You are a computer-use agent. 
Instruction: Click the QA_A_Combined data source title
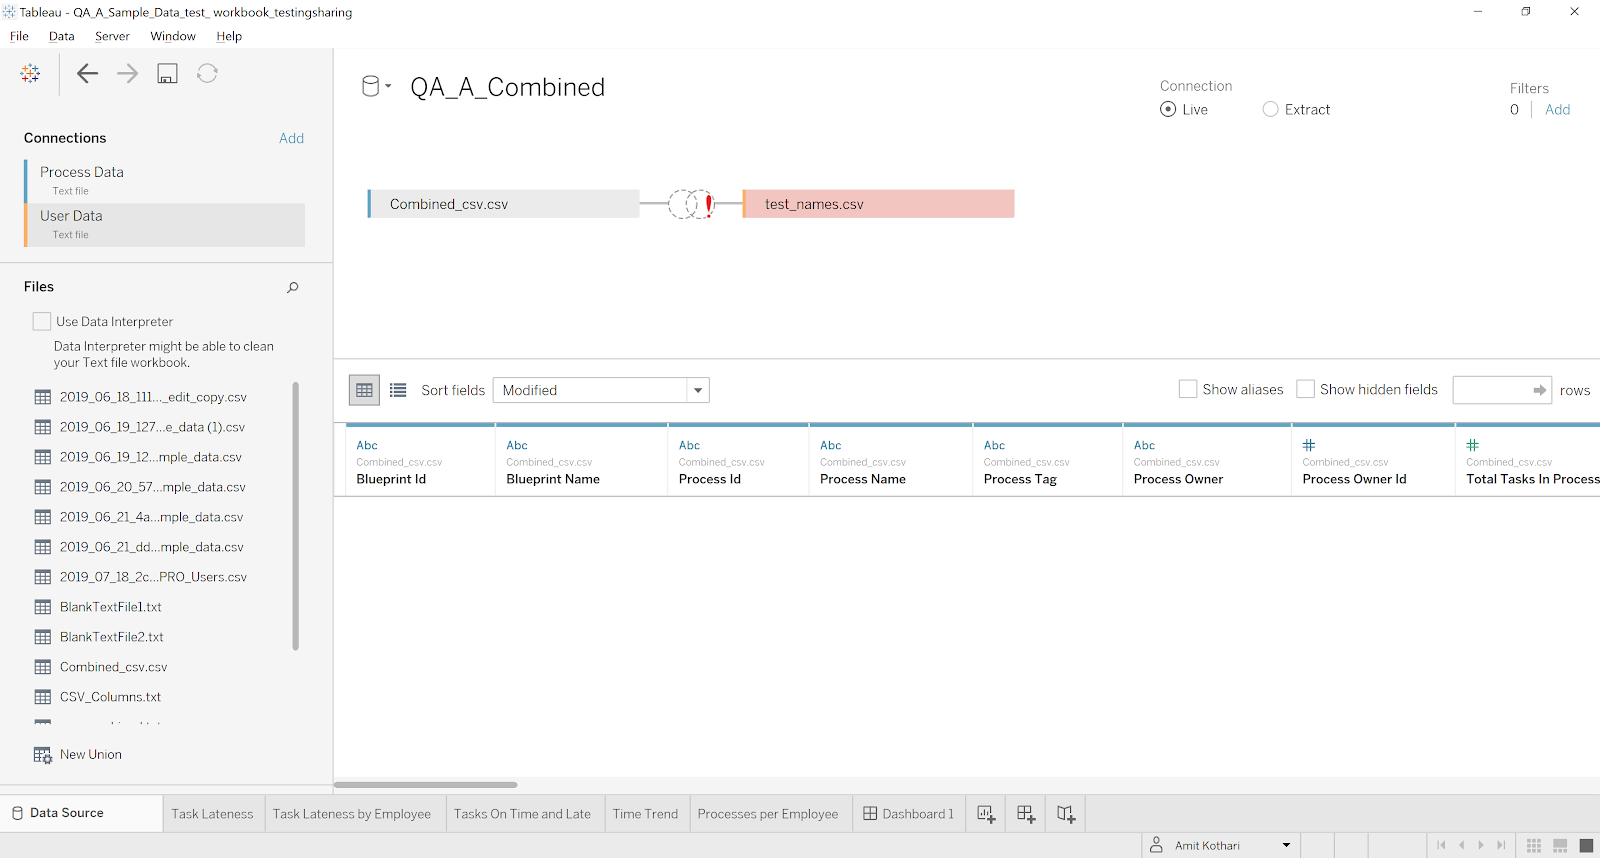tap(508, 87)
